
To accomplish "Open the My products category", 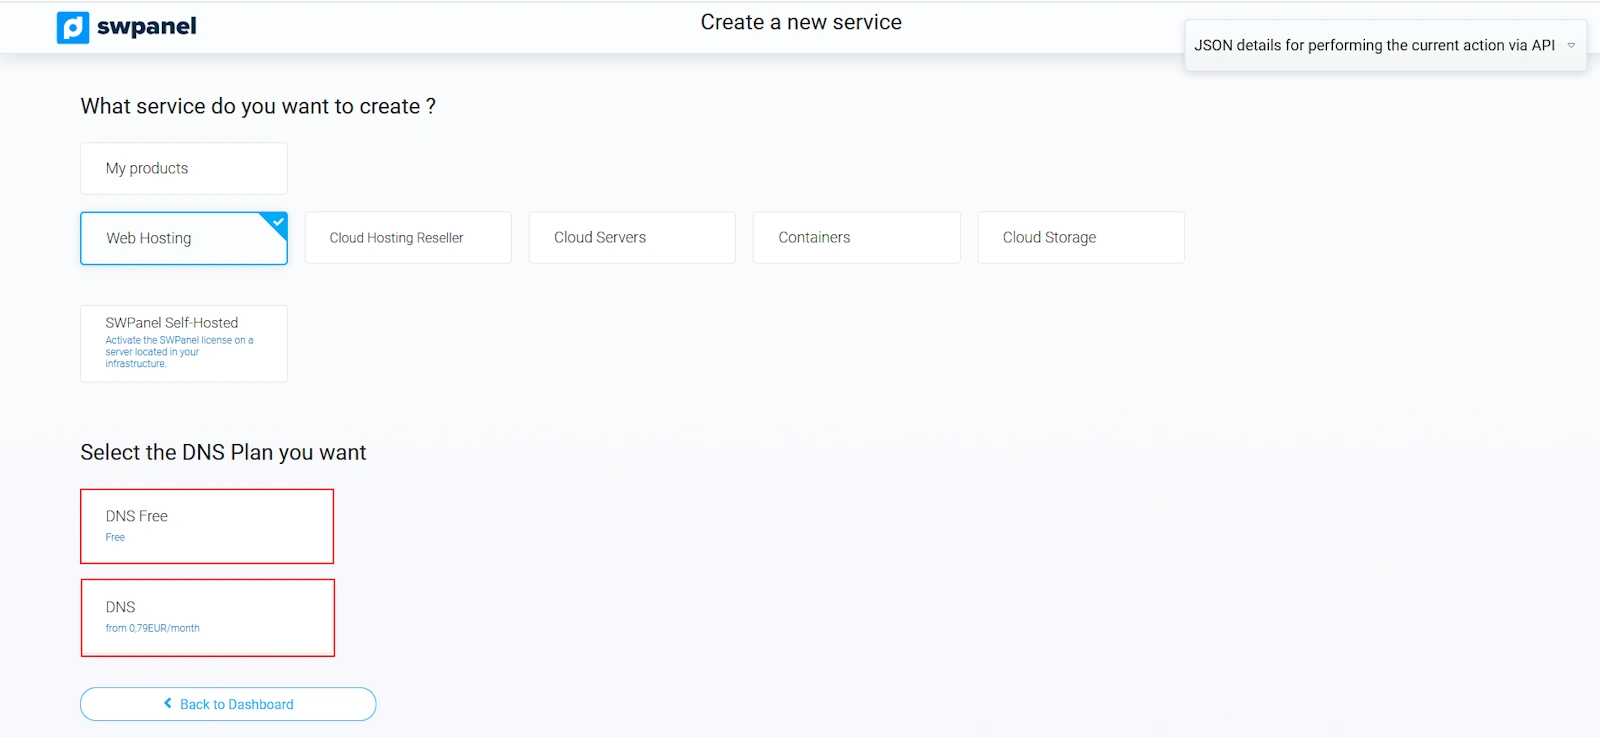I will click(184, 168).
